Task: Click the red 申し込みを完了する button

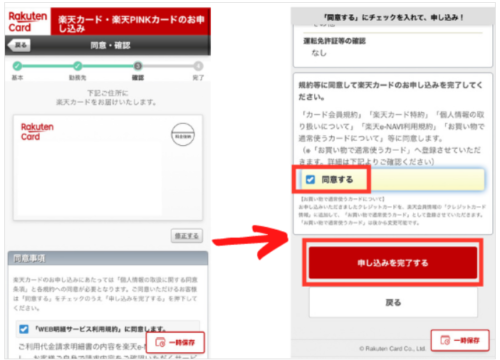Action: [x=393, y=263]
